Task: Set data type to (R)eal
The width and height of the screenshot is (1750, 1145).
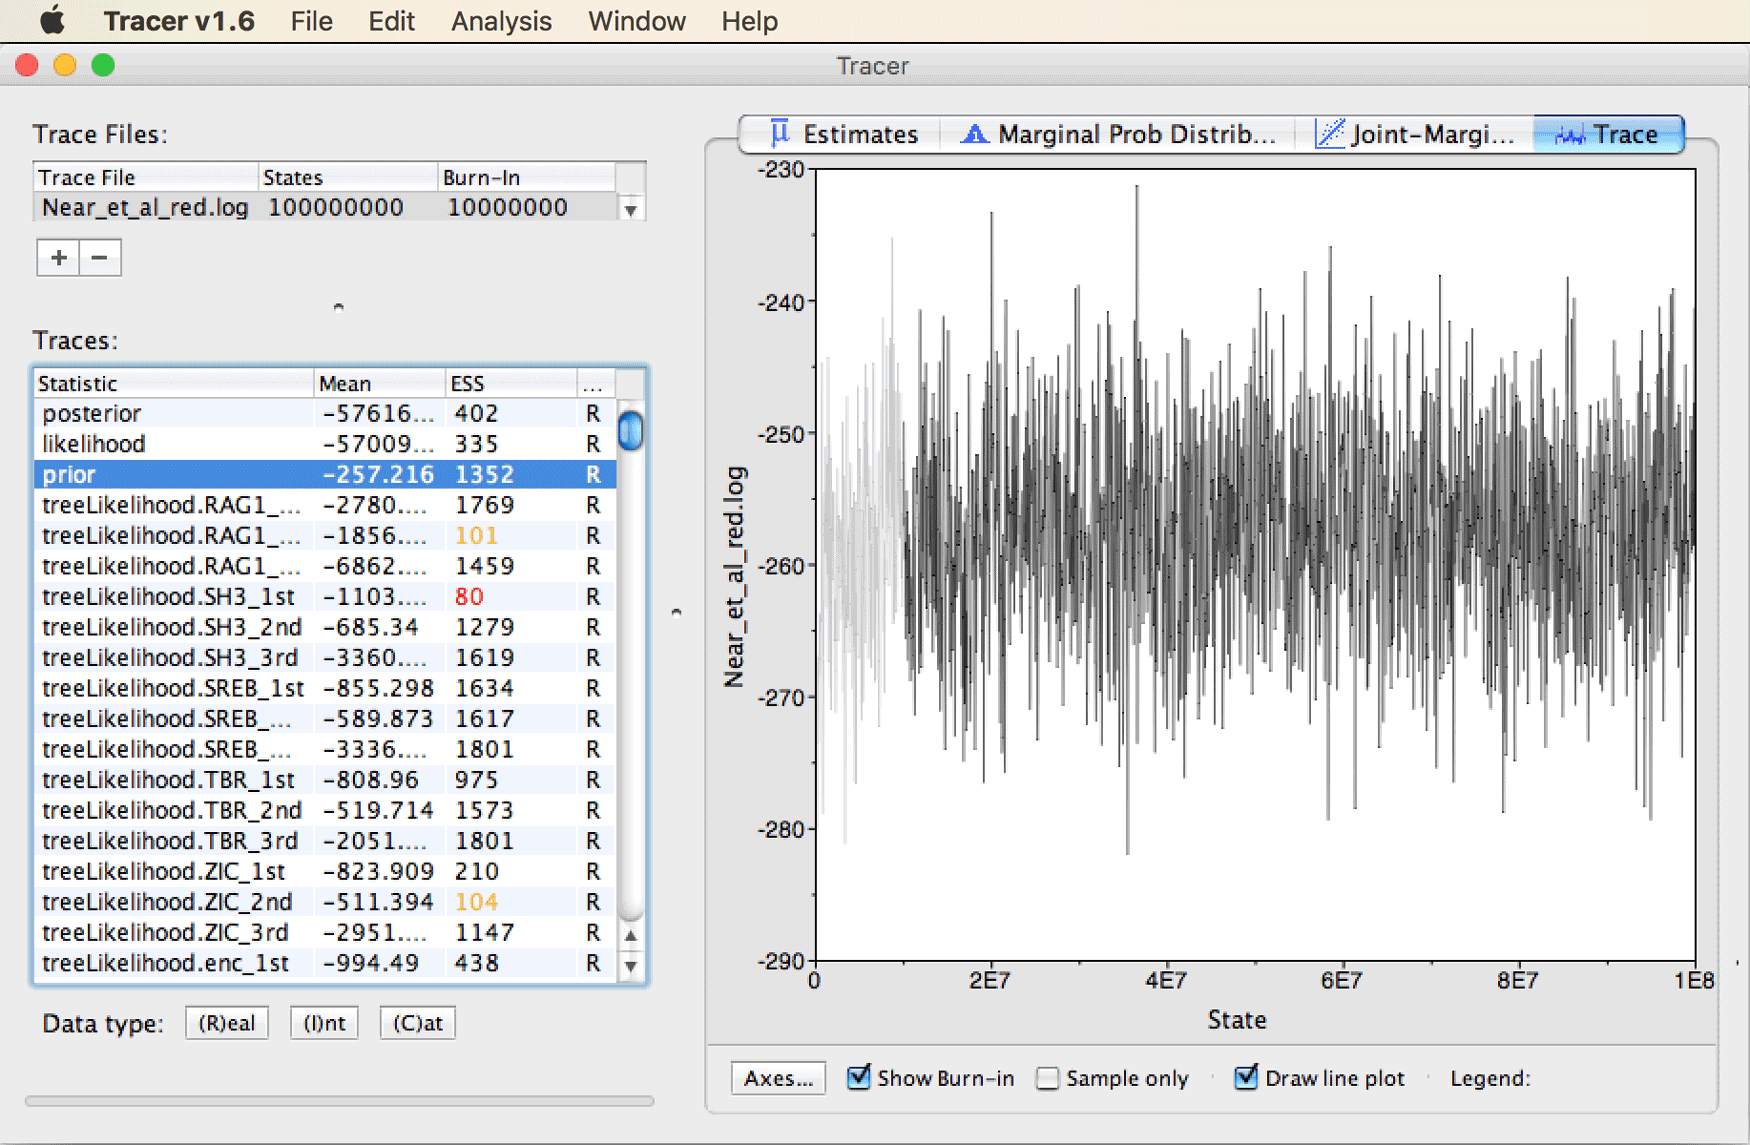Action: [227, 1023]
